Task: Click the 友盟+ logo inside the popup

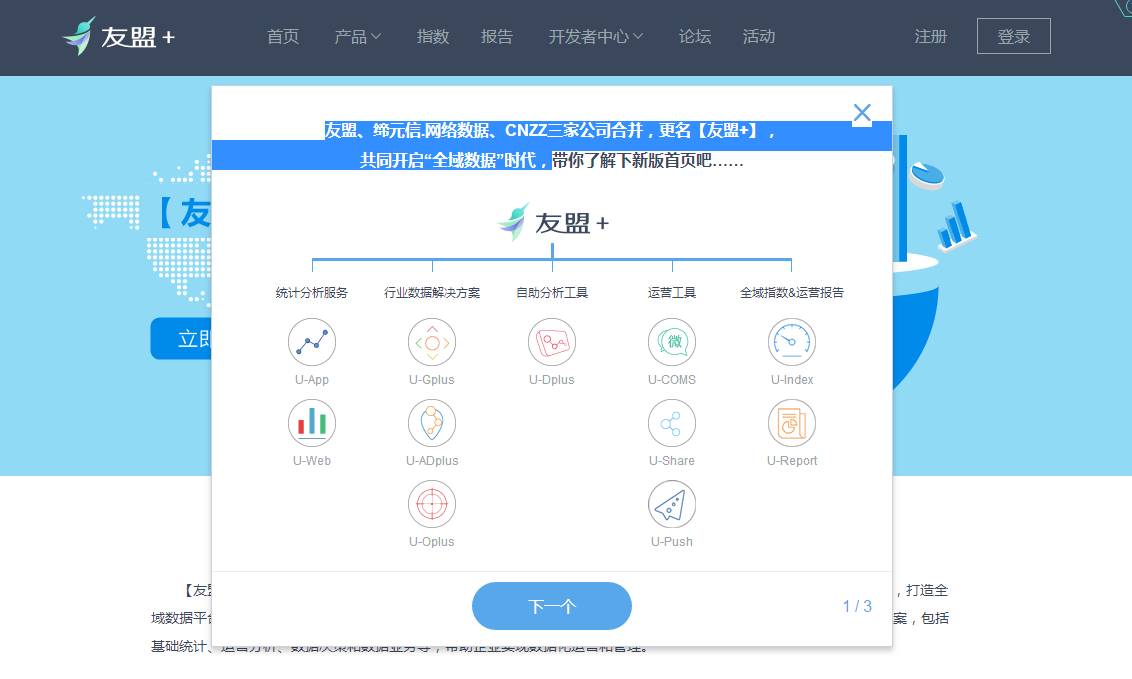Action: point(553,222)
